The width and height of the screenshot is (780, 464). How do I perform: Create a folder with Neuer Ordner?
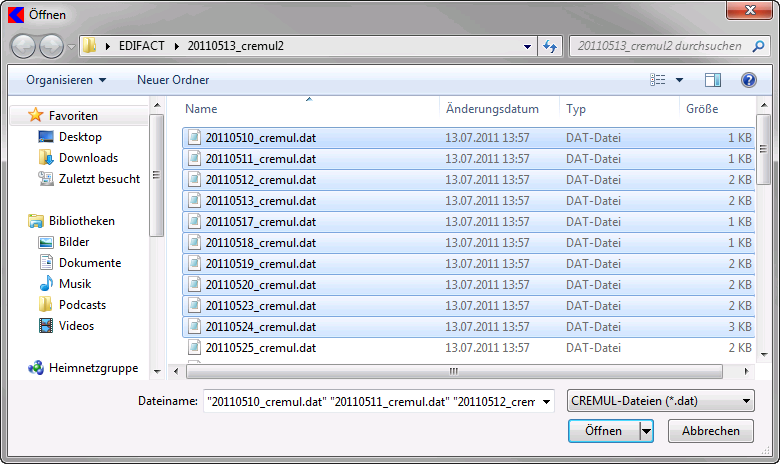pos(173,80)
